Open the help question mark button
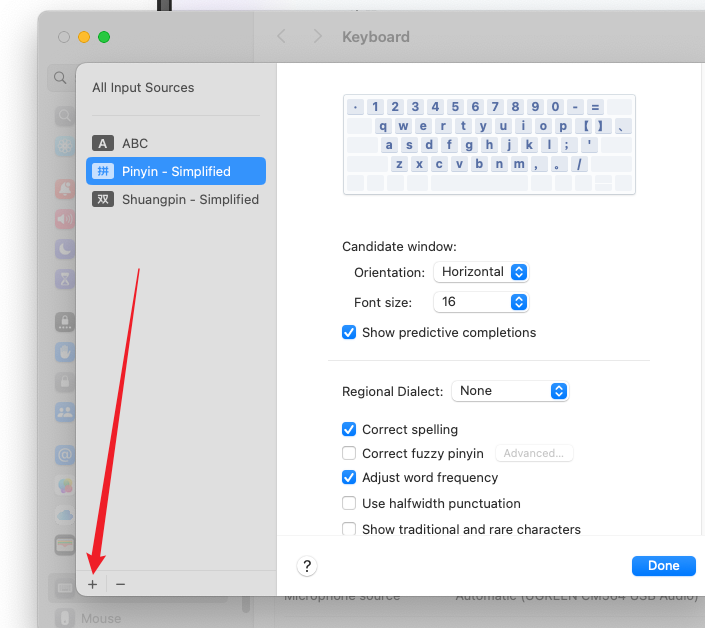 coord(307,566)
